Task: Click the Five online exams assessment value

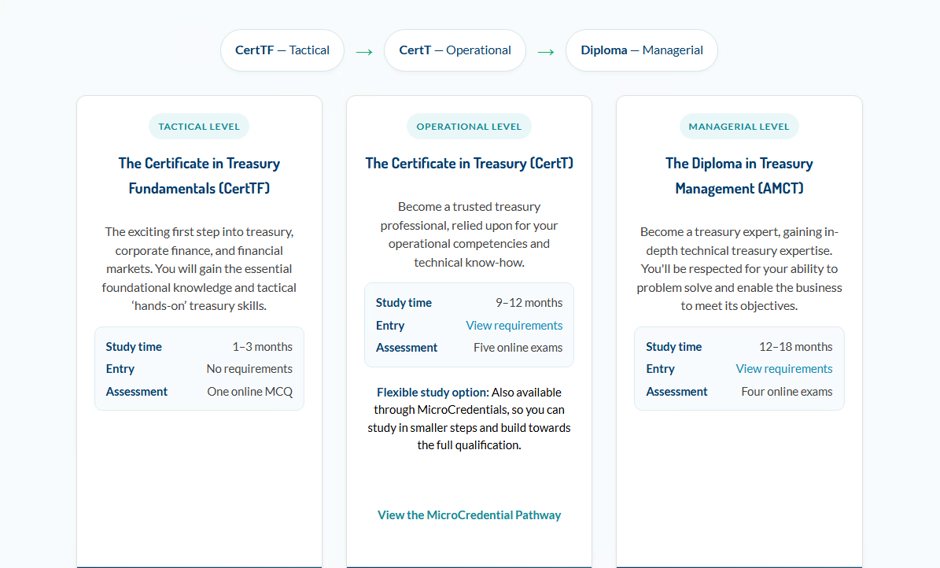Action: (x=518, y=348)
